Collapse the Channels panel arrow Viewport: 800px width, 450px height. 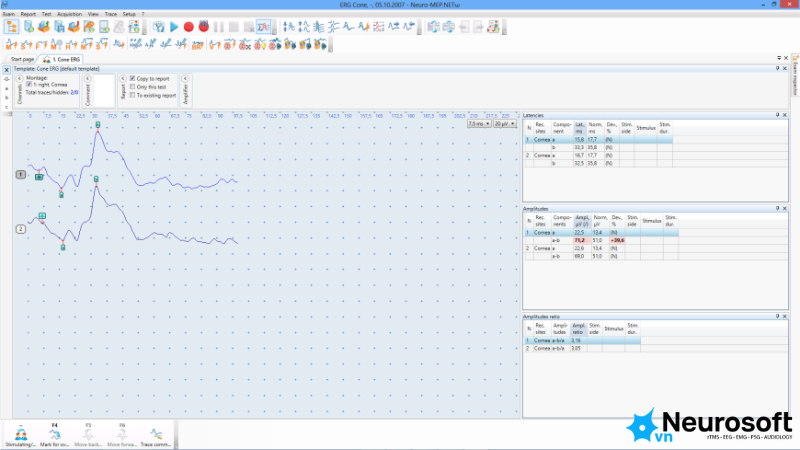click(20, 79)
